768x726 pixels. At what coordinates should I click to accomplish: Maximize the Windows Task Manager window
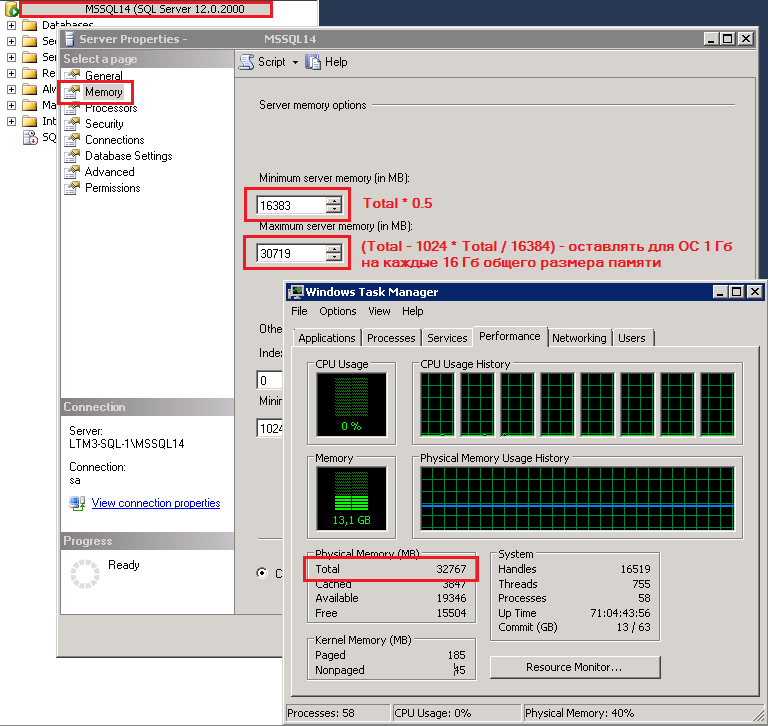tap(737, 292)
